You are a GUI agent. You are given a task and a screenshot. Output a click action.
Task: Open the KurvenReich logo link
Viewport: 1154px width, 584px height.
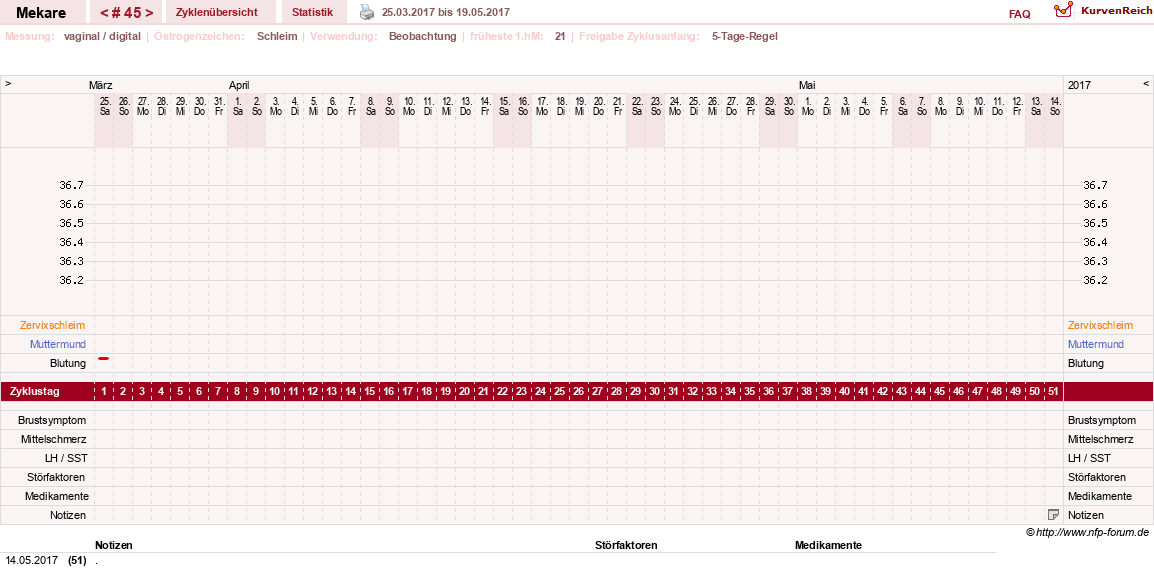tap(1102, 10)
